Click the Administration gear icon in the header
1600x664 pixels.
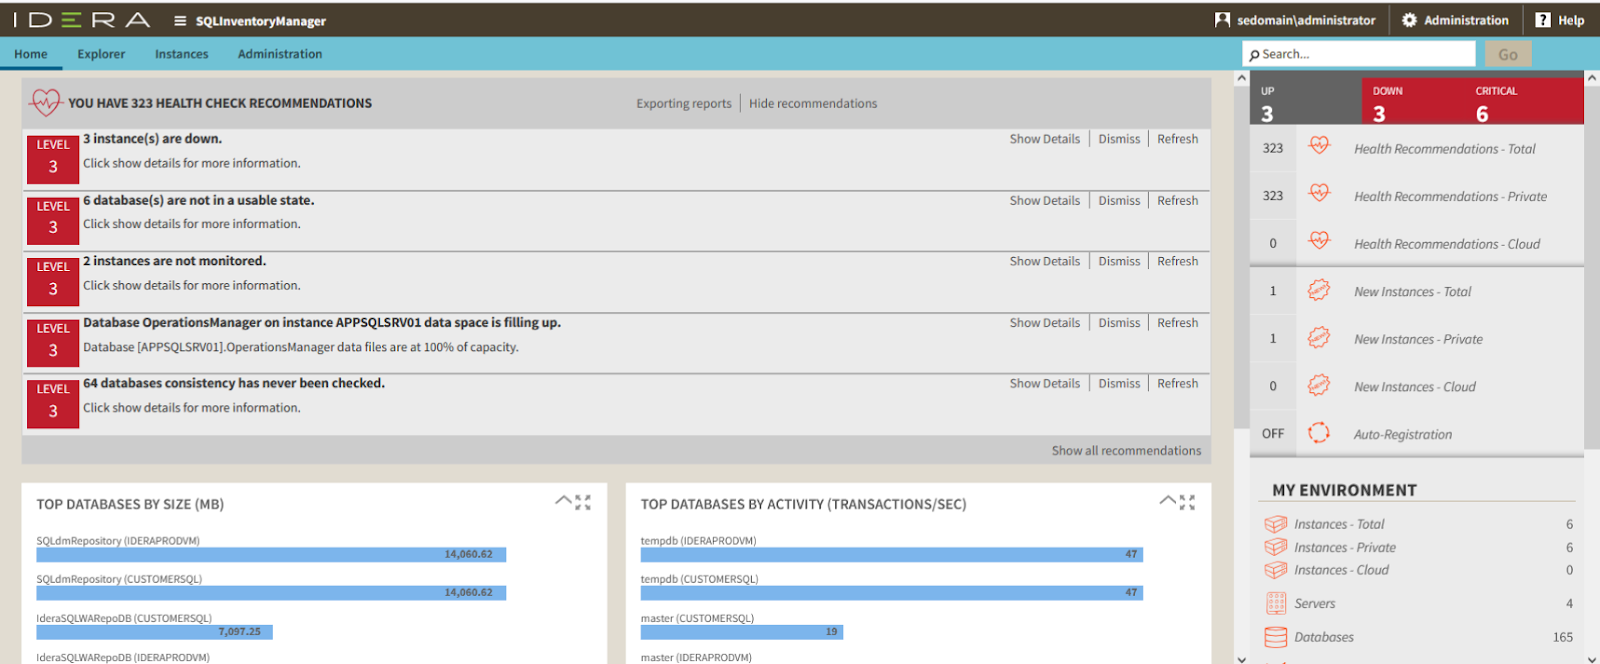click(1409, 20)
